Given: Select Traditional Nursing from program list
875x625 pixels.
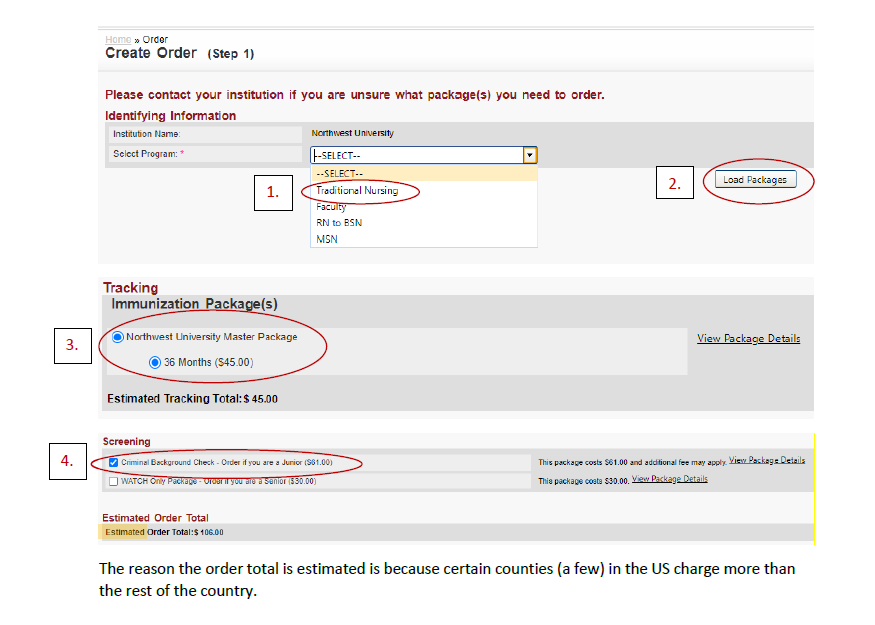Looking at the screenshot, I should 357,190.
